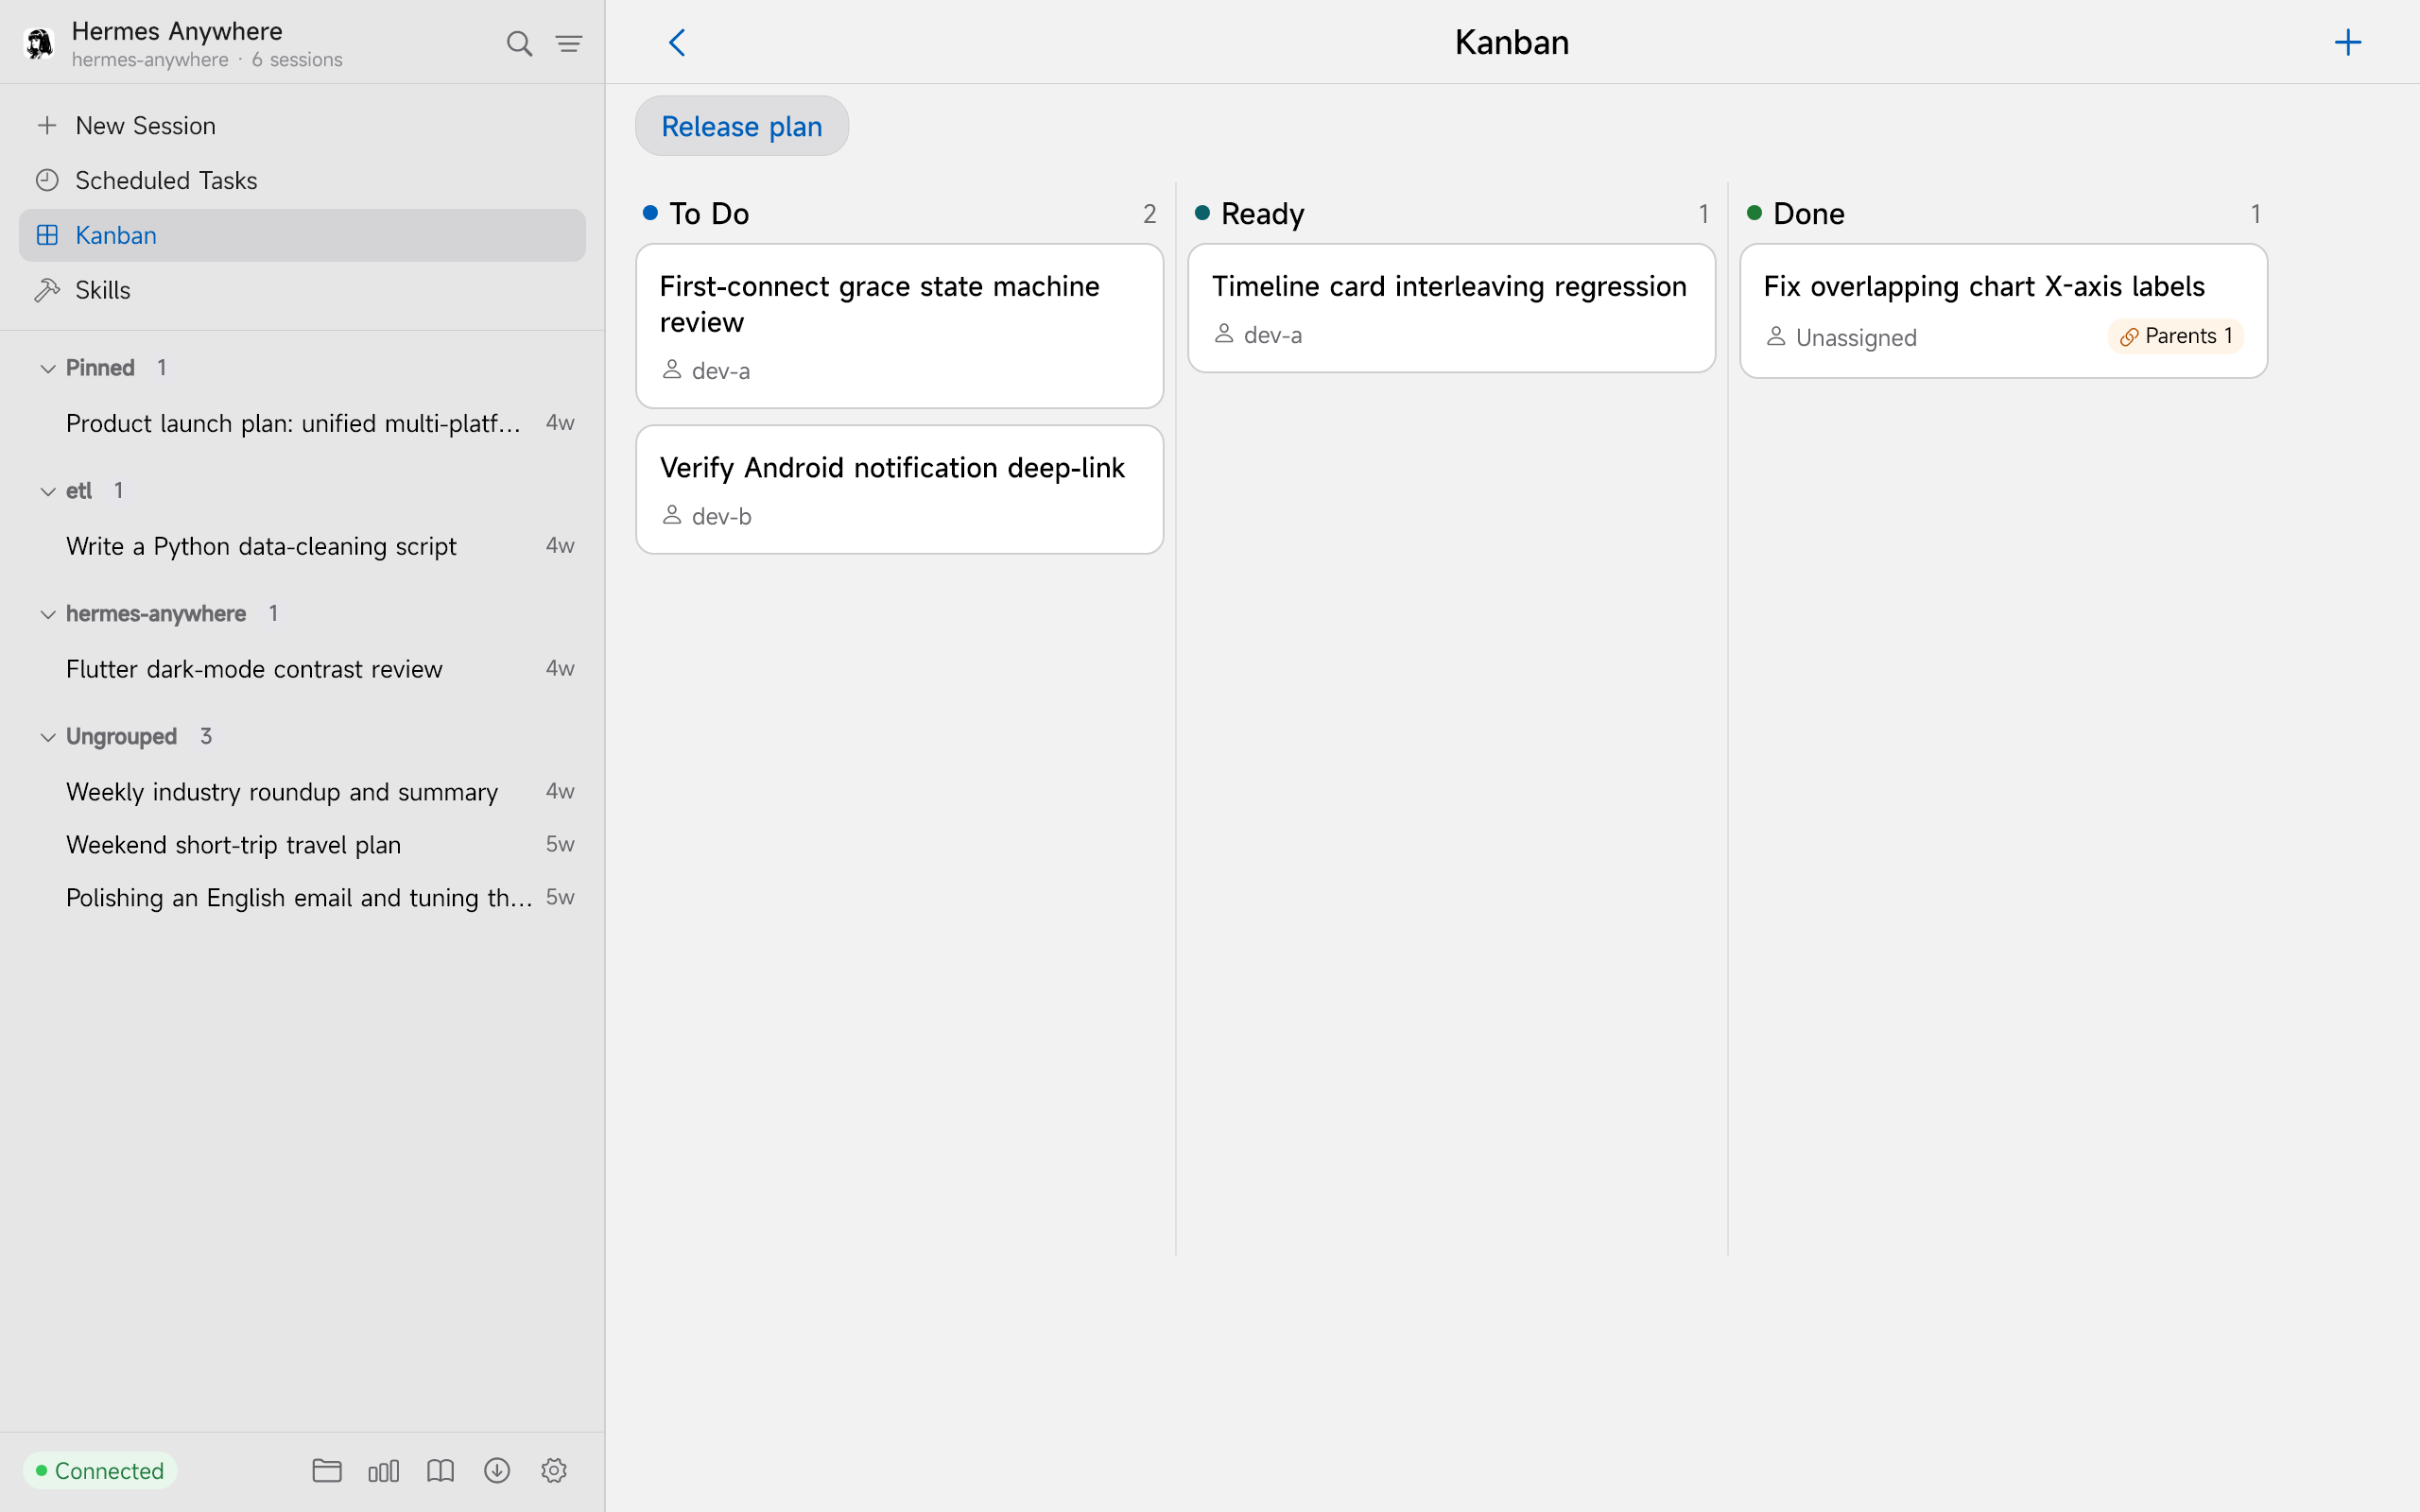
Task: Click the Ready column header
Action: point(1451,213)
